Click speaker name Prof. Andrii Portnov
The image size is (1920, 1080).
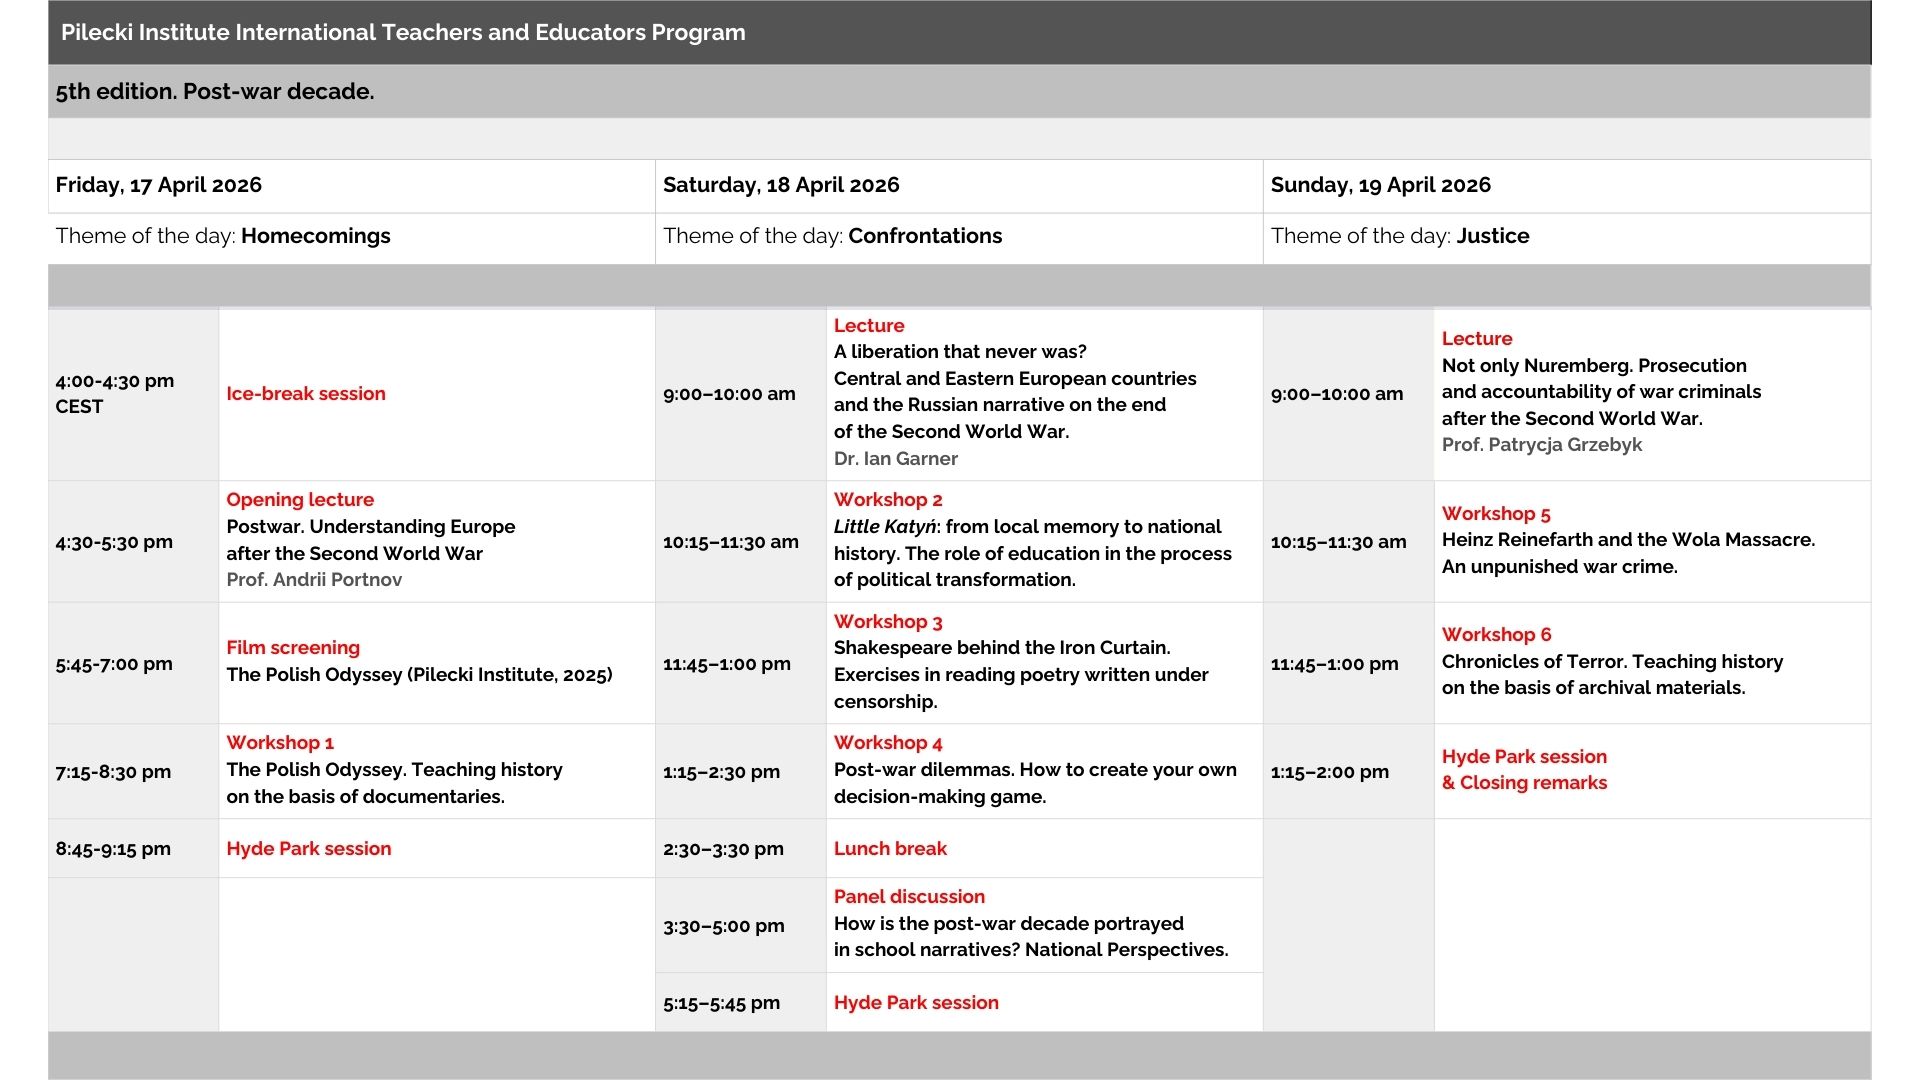tap(314, 580)
